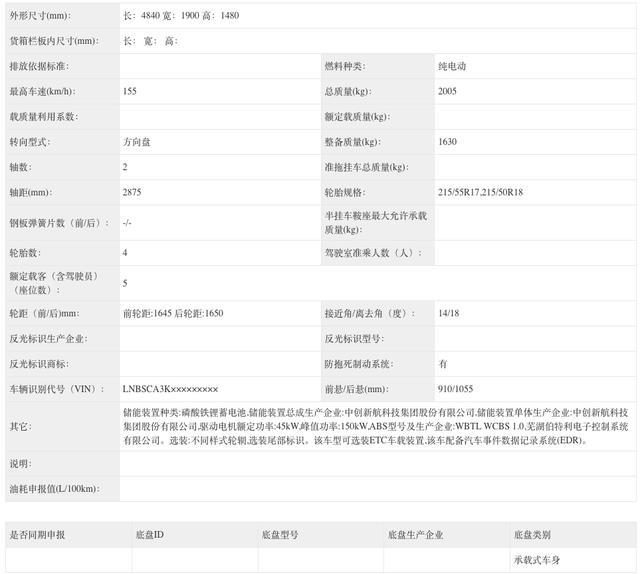Click the 前悬/后悬(mm) label
640x574 pixels.
click(x=357, y=389)
